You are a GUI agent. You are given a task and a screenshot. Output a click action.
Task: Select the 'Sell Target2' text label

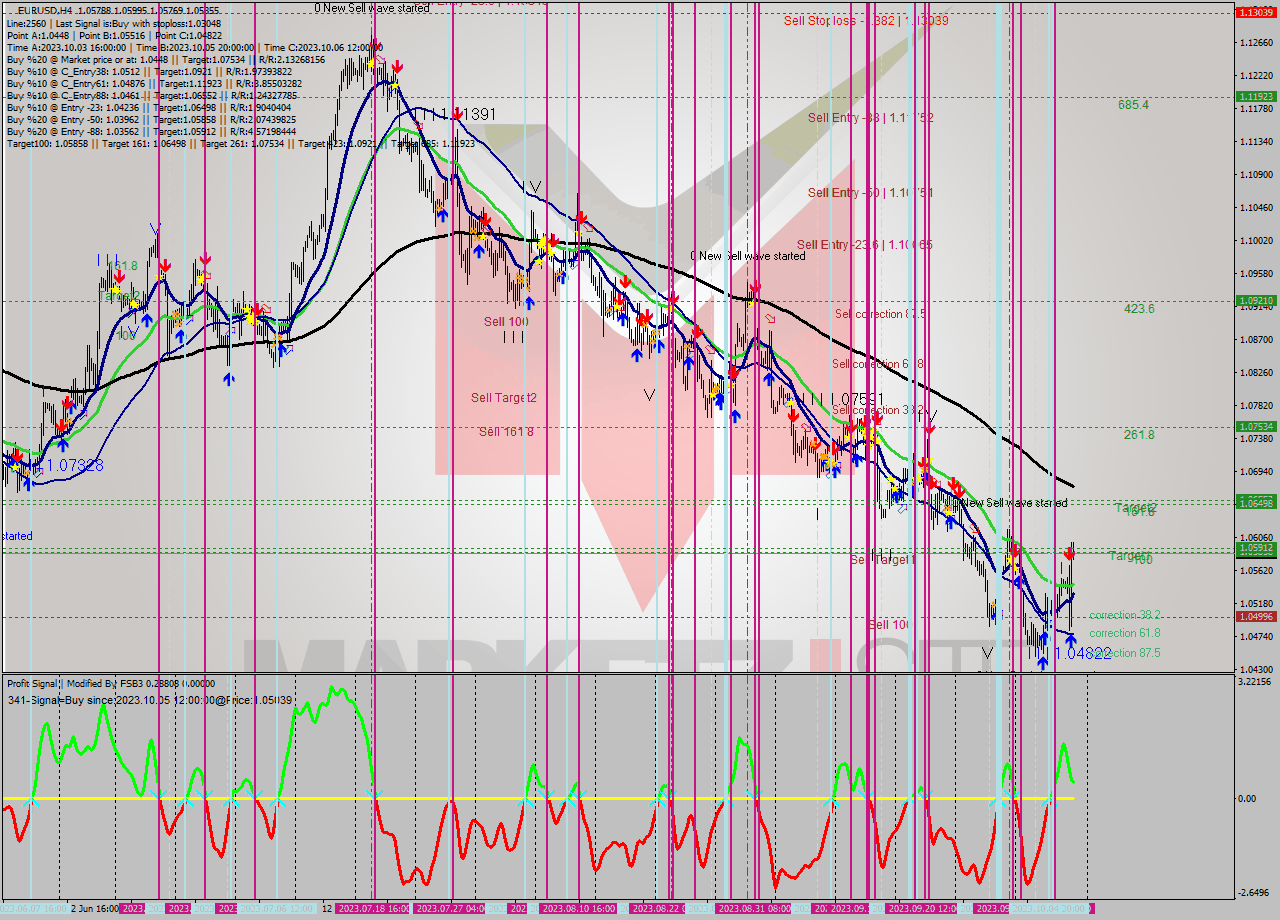tap(505, 397)
